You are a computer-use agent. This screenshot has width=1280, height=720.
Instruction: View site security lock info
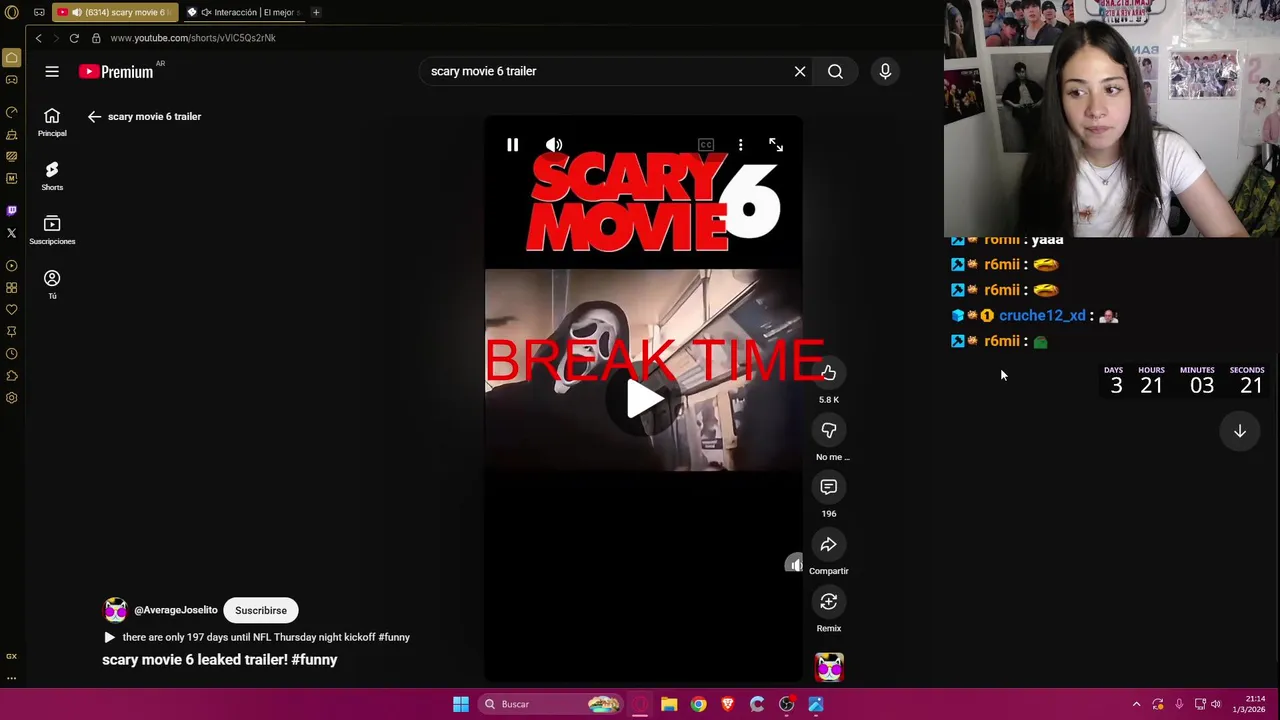coord(96,38)
